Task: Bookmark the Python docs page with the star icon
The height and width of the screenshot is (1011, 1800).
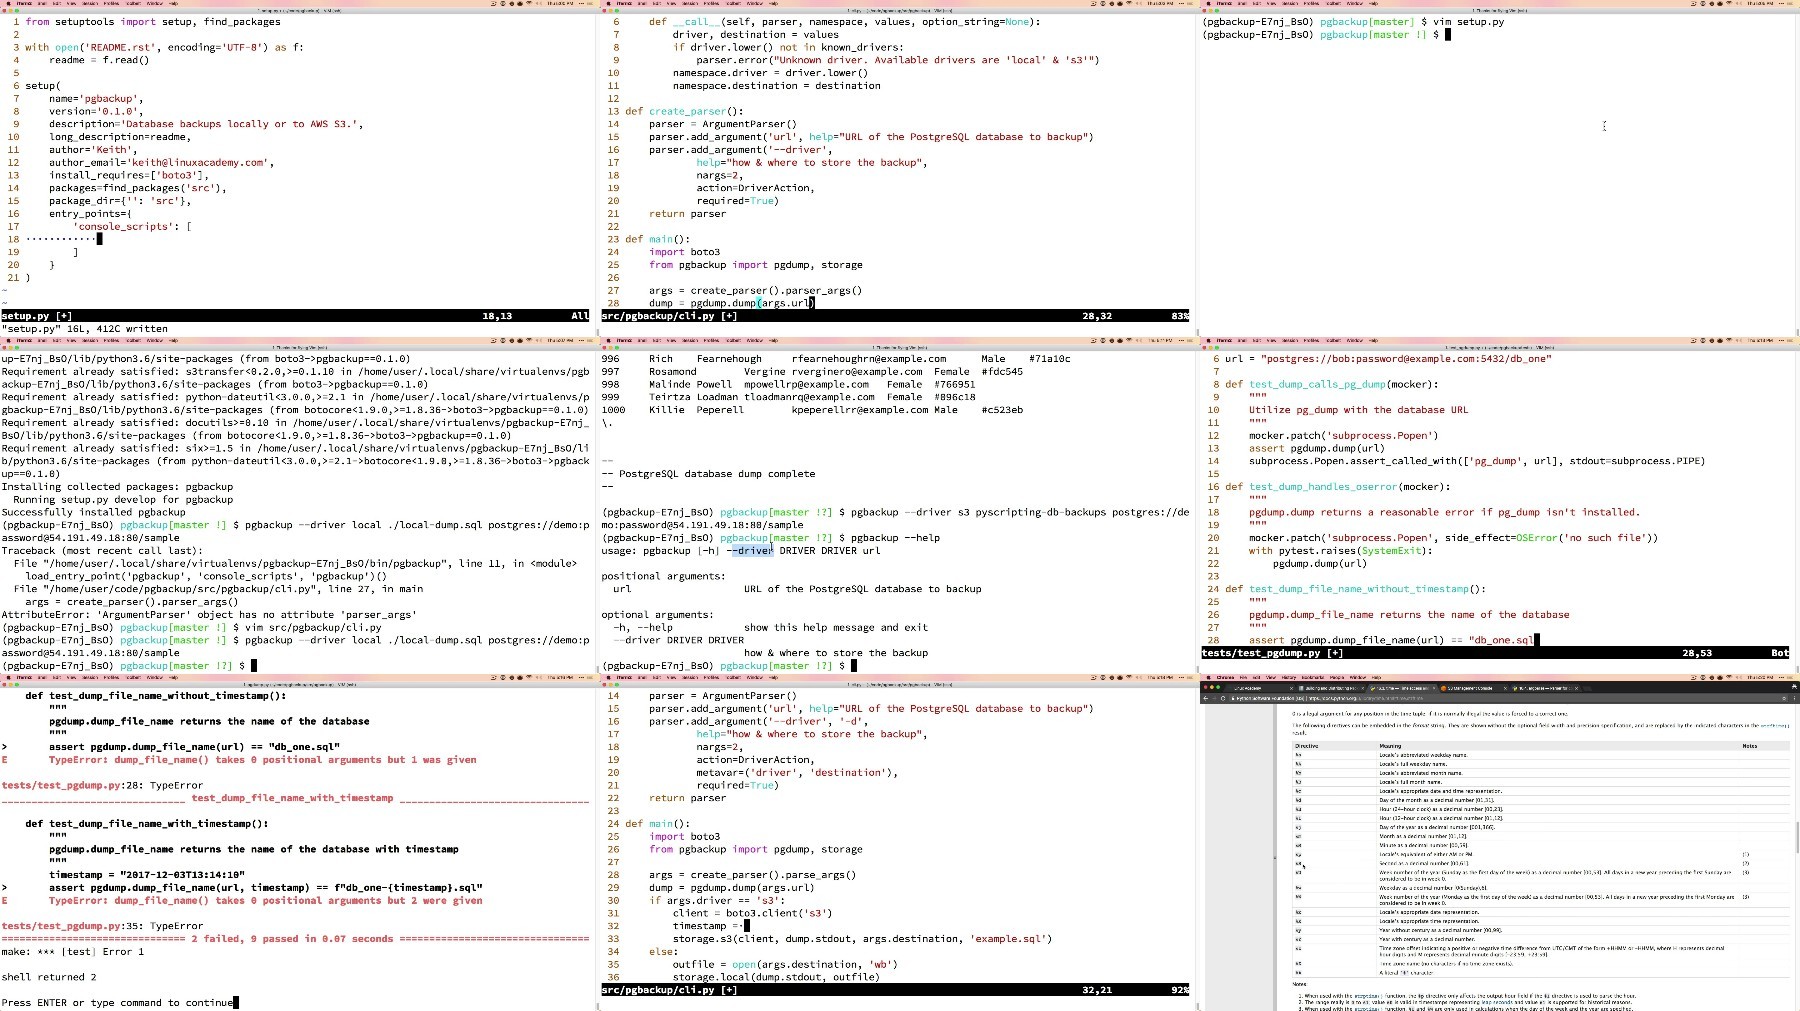Action: [x=1783, y=698]
